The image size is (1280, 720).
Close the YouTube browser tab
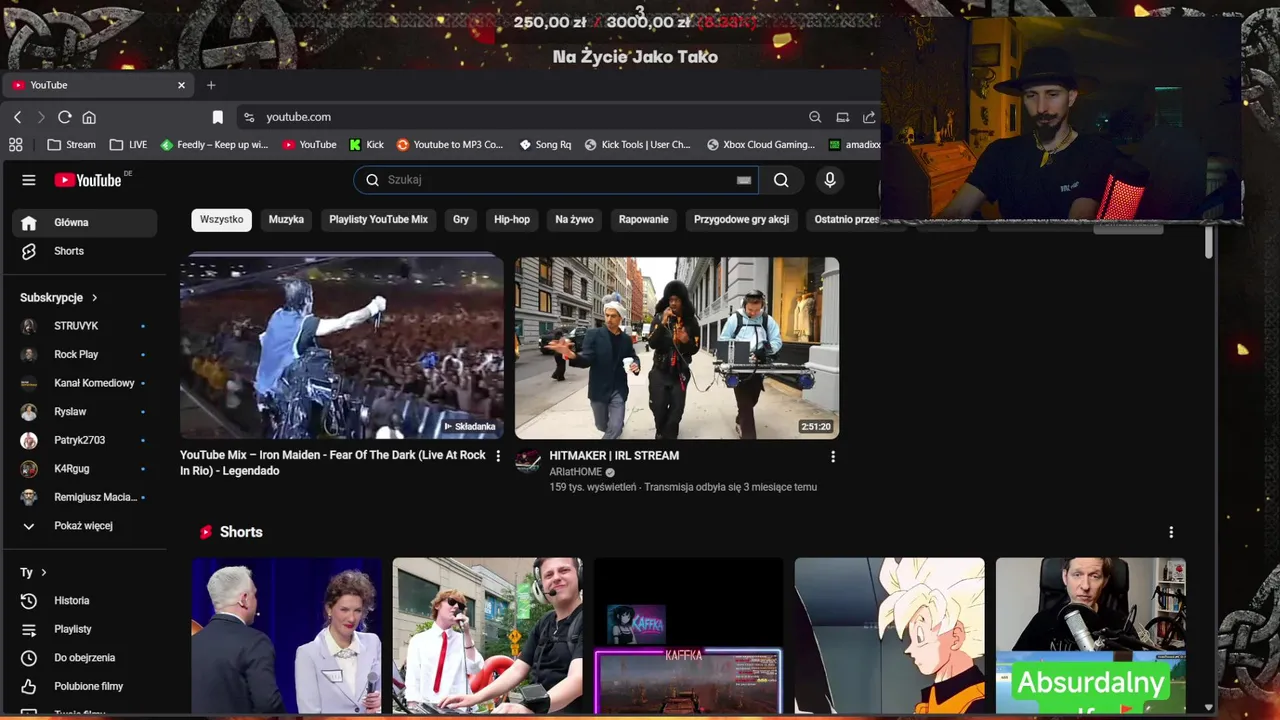181,85
